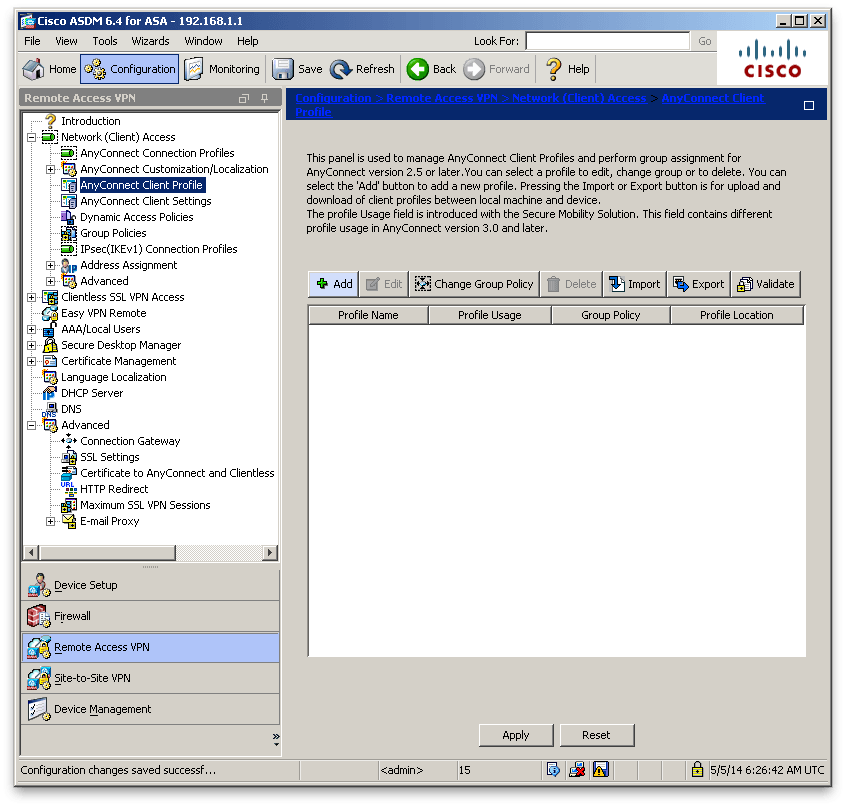Viewport: 846px width, 807px height.
Task: Pin the Remote Access VPN panel
Action: 264,98
